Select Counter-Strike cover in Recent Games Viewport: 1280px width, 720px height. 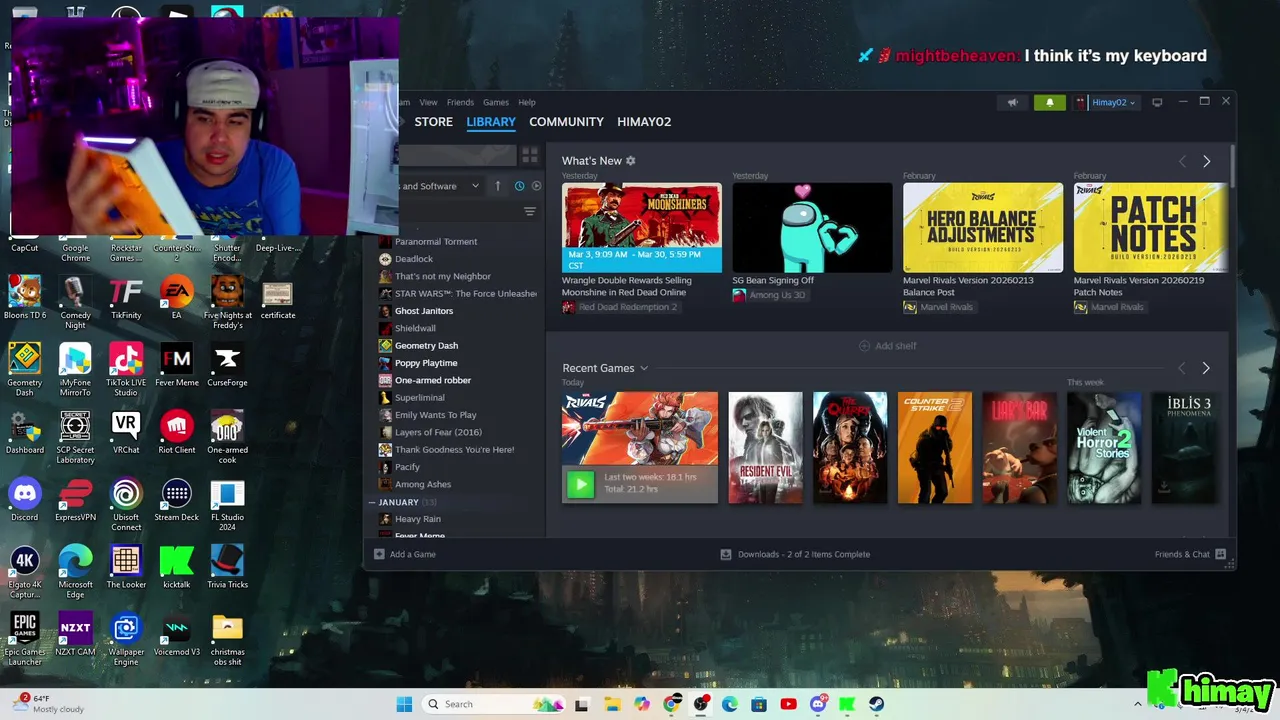tap(935, 448)
